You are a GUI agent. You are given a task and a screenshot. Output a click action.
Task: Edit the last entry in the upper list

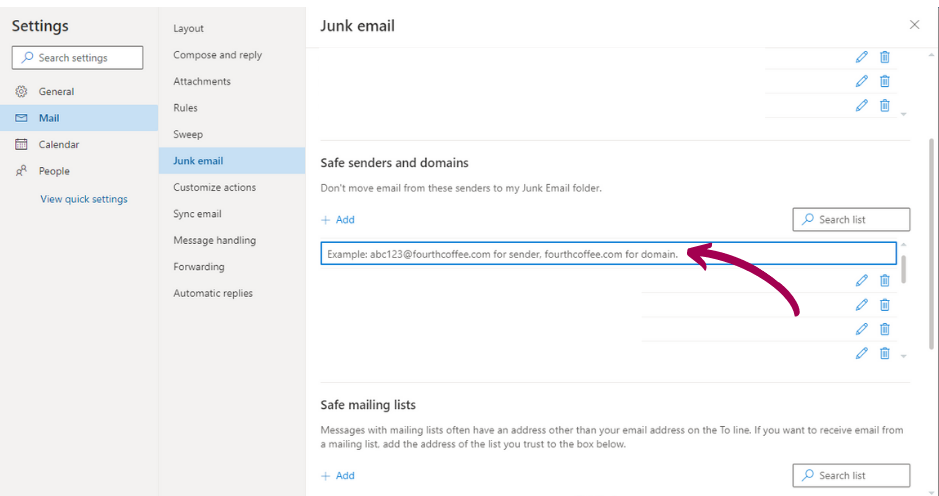click(861, 105)
